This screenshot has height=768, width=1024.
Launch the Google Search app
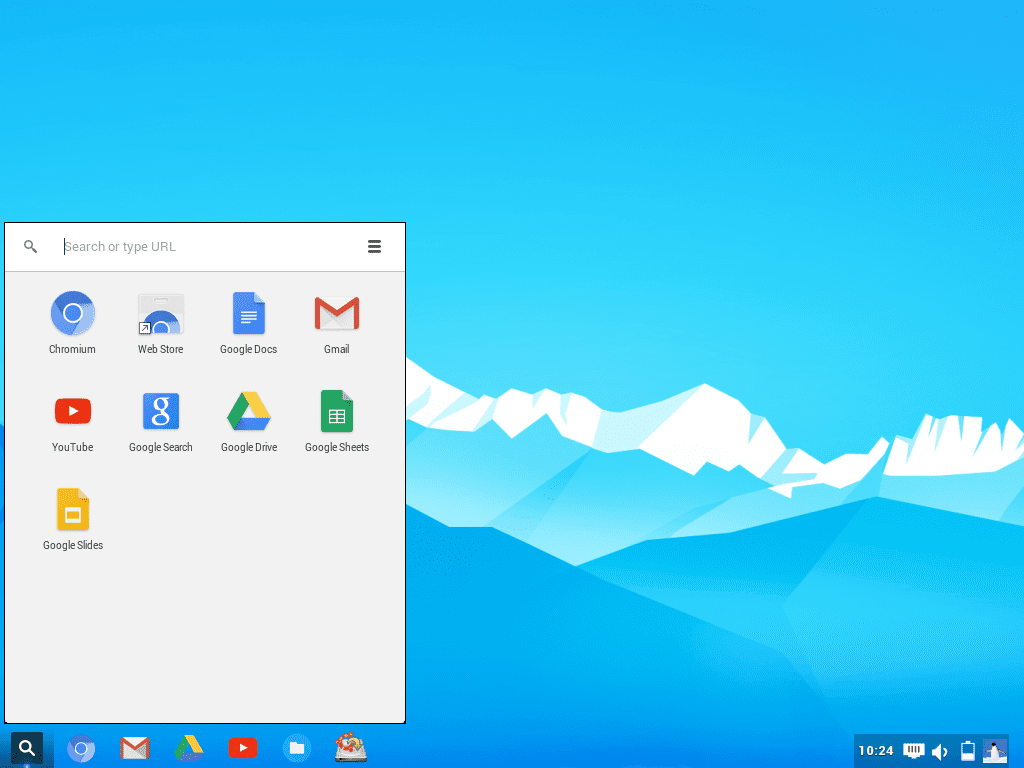tap(160, 411)
